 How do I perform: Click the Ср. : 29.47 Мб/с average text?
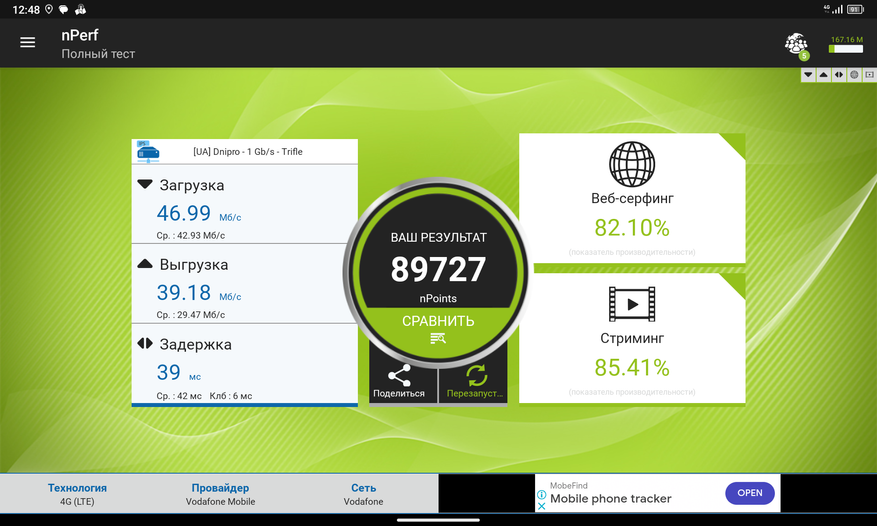[191, 315]
